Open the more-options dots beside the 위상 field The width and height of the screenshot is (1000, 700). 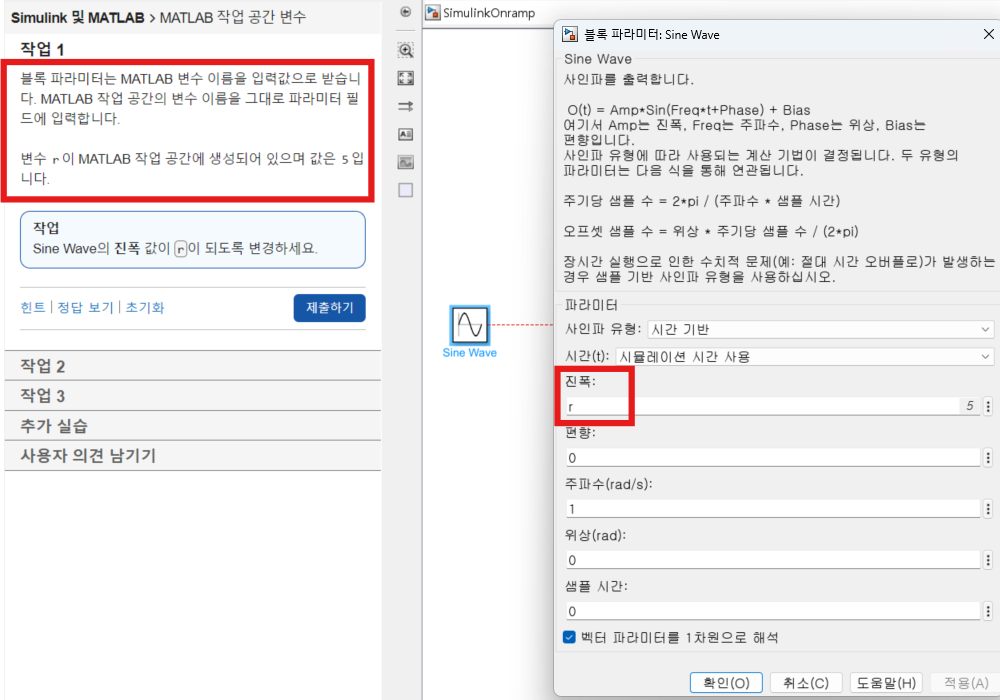click(x=988, y=560)
